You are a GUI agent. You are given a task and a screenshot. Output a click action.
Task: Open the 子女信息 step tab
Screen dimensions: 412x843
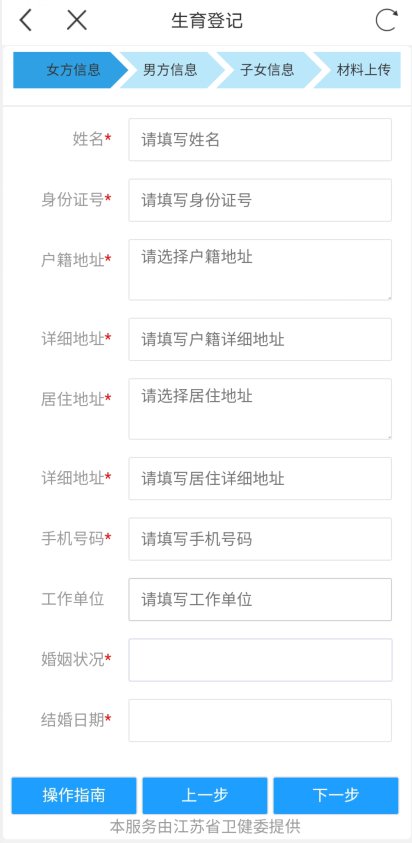267,70
